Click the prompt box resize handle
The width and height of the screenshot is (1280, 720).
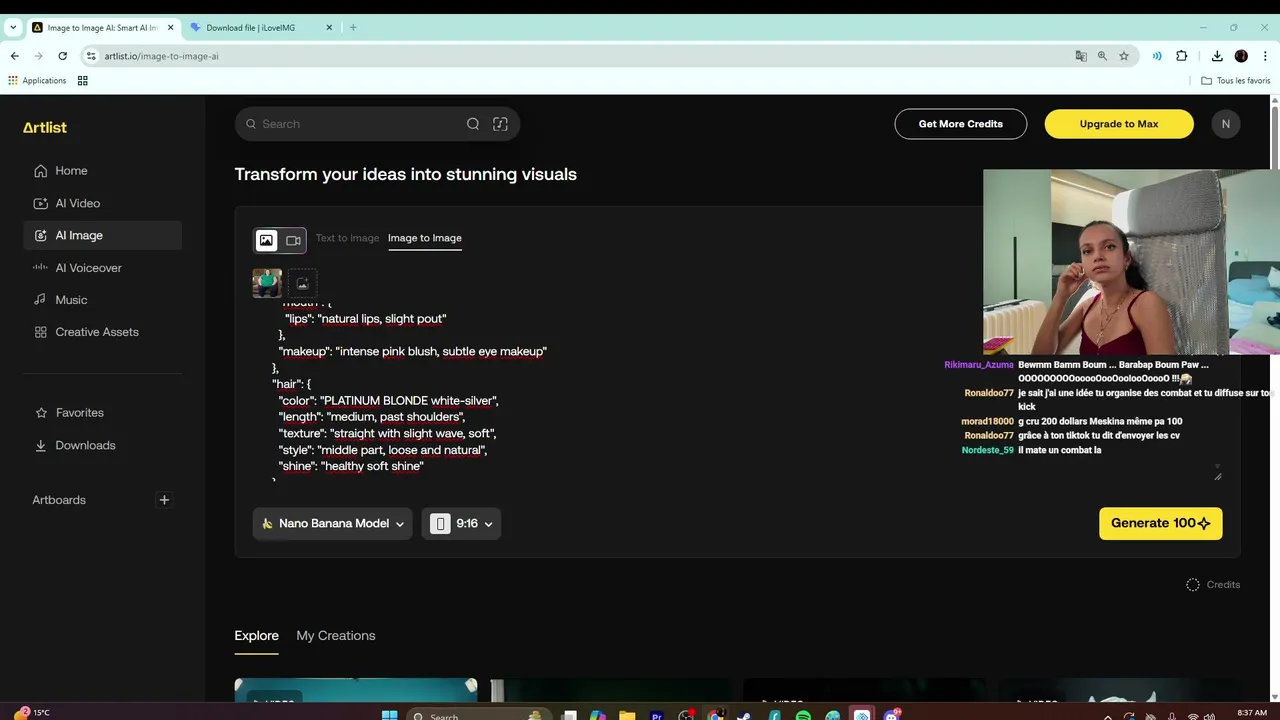pos(1217,475)
